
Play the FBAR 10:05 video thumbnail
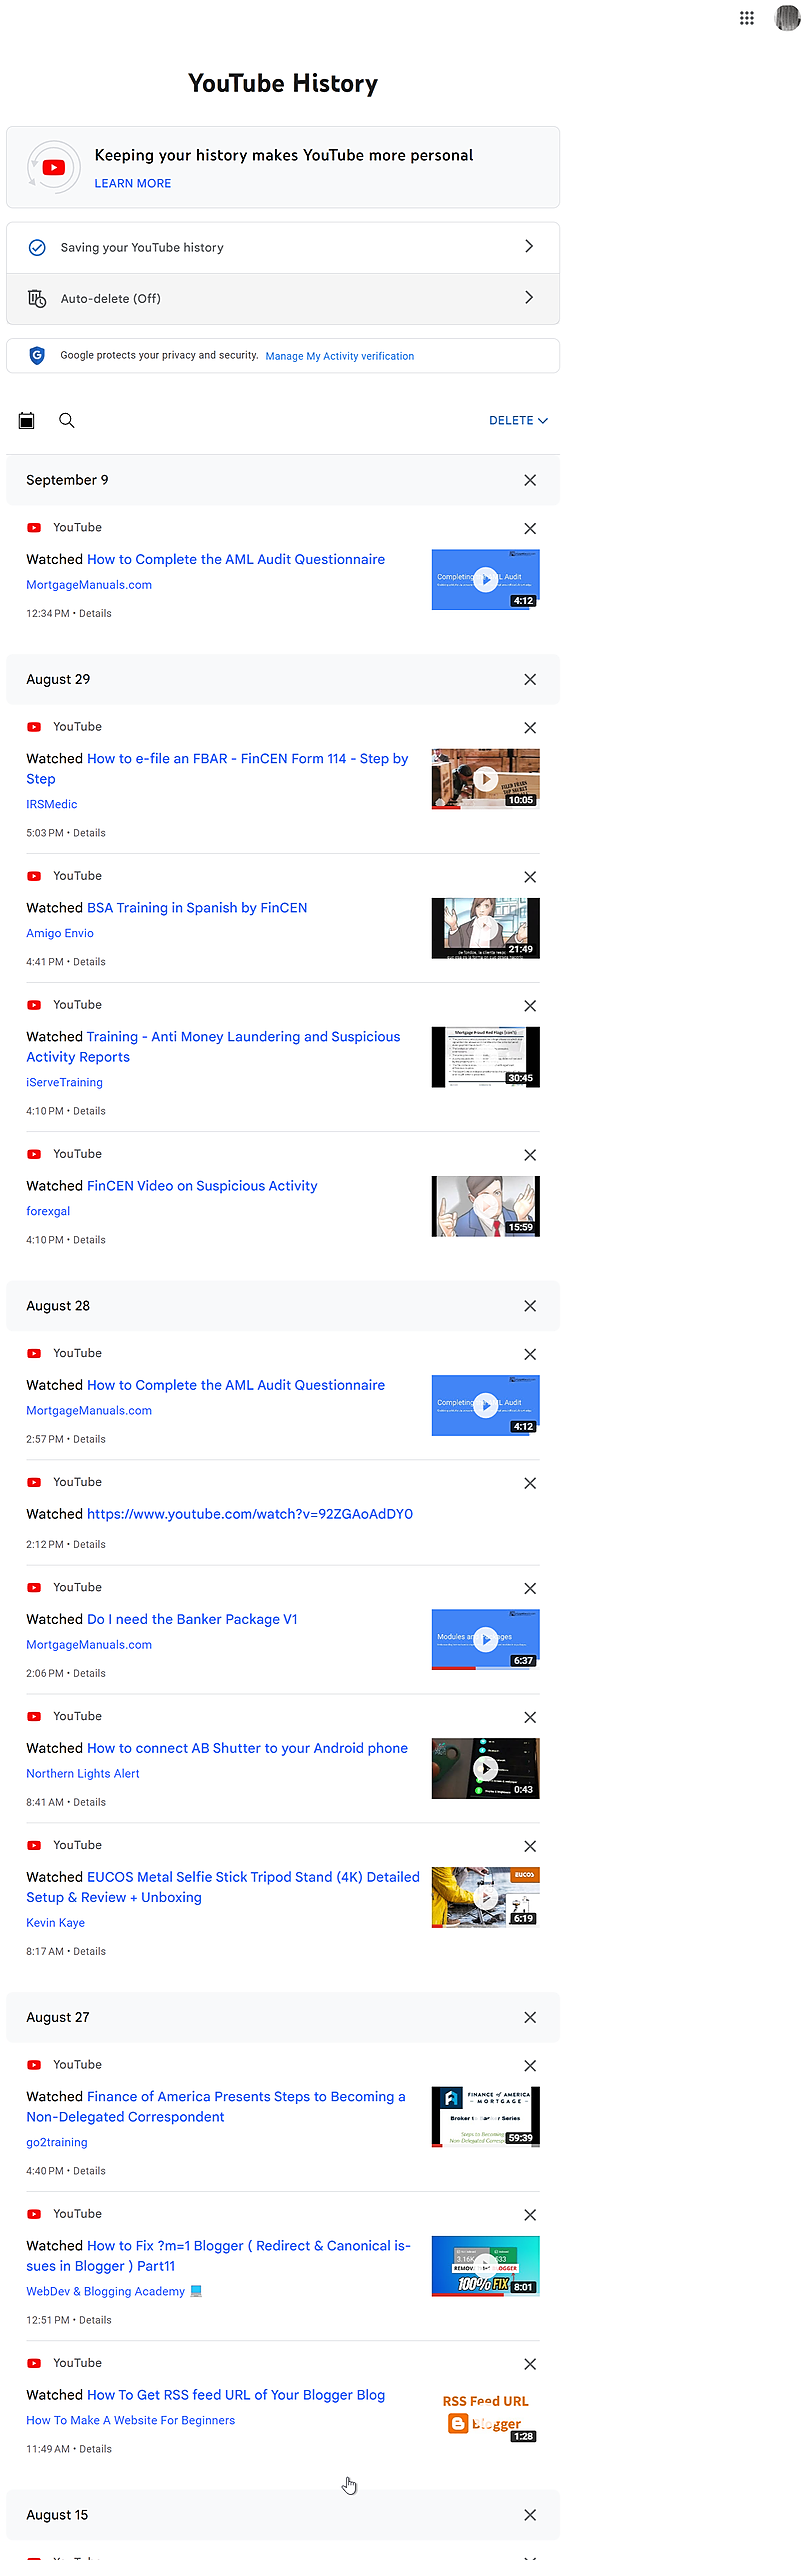click(x=485, y=778)
